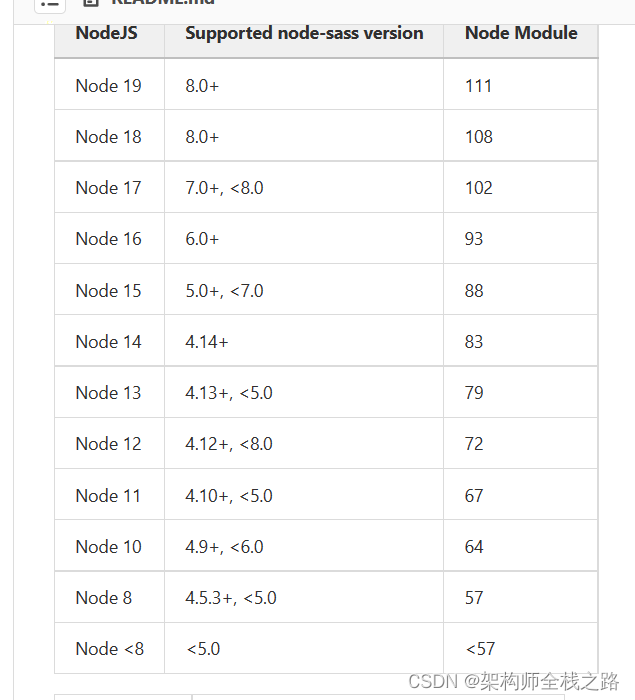Screen dimensions: 635x700
Task: Select the Node 13 row label
Action: (x=108, y=393)
